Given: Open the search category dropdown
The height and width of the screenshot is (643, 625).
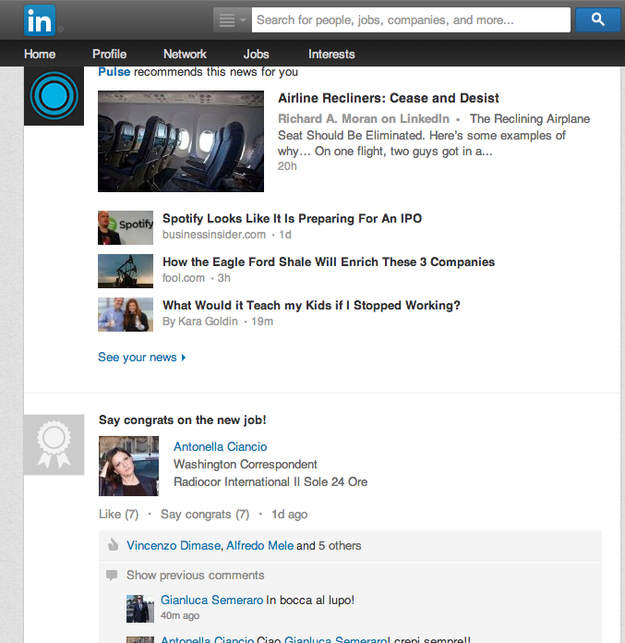Looking at the screenshot, I should [232, 20].
